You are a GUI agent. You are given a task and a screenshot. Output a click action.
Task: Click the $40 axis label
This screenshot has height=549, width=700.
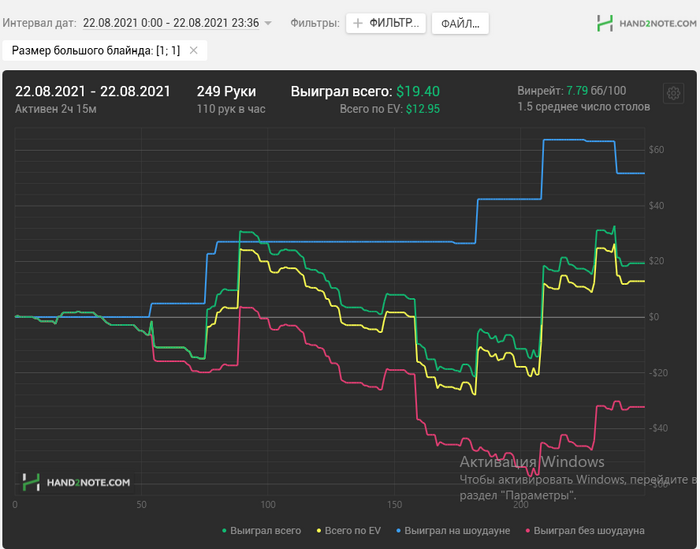tap(656, 205)
